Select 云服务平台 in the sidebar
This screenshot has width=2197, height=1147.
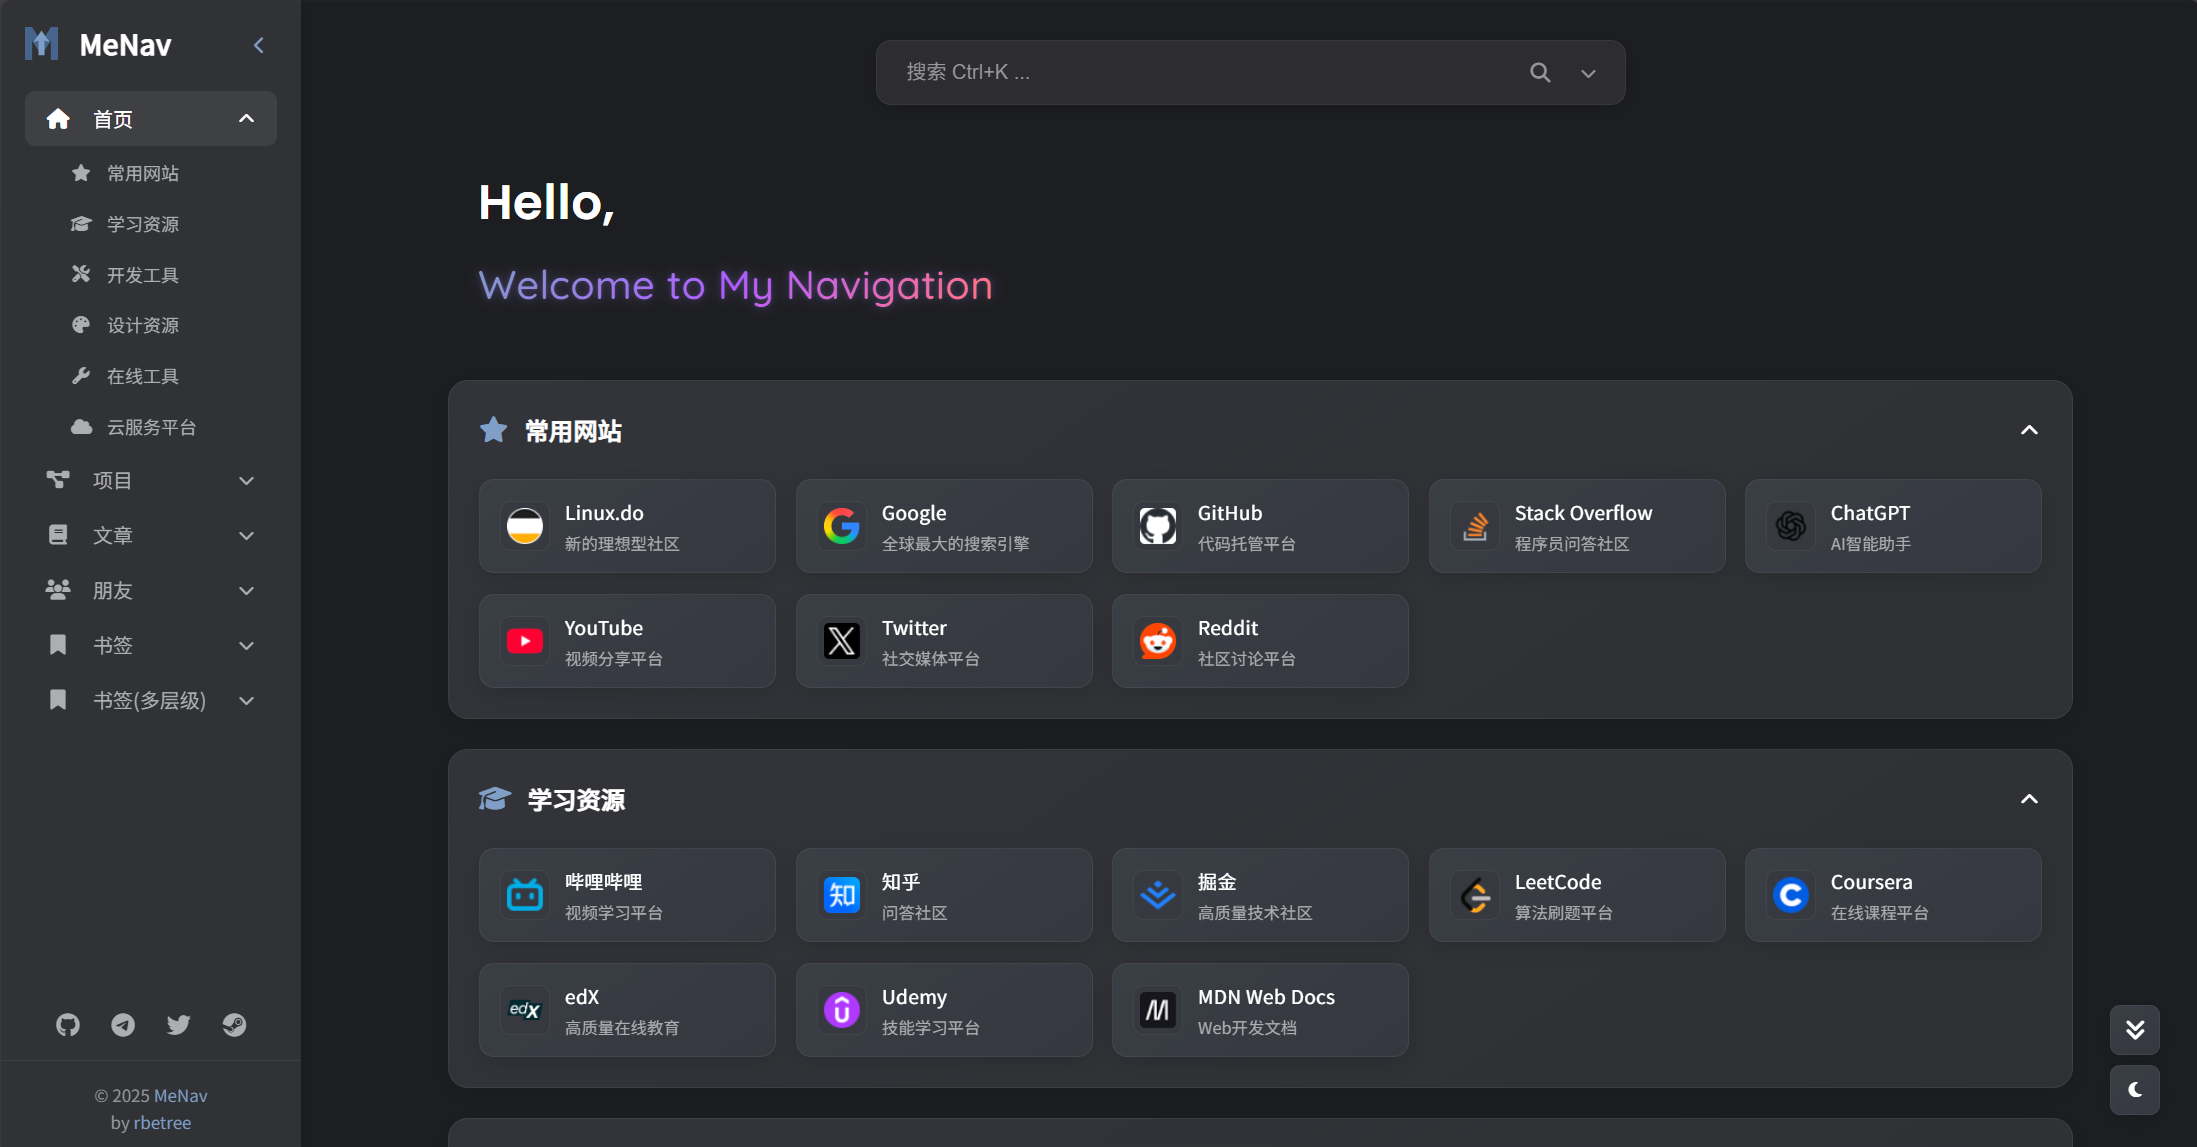pyautogui.click(x=151, y=427)
